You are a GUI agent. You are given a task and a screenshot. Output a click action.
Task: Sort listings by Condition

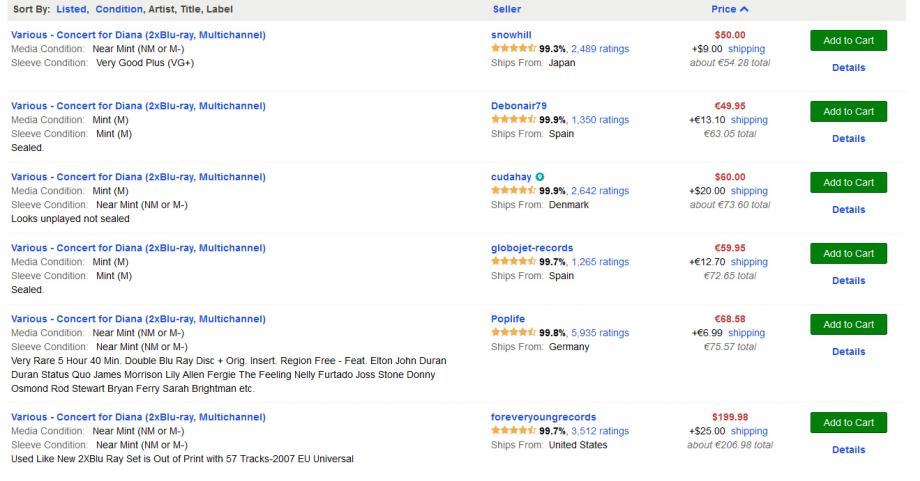(120, 9)
